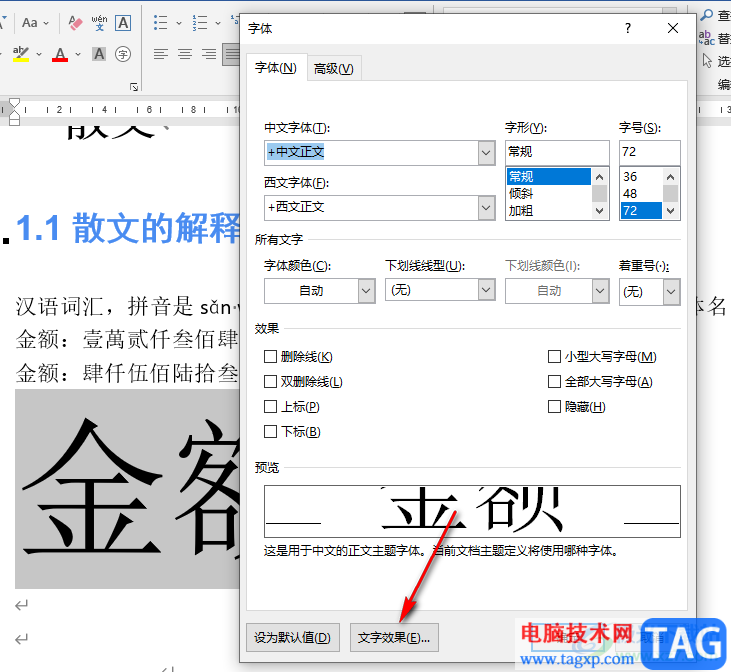Image resolution: width=731 pixels, height=672 pixels.
Task: Click the Align Right icon
Action: tap(209, 54)
